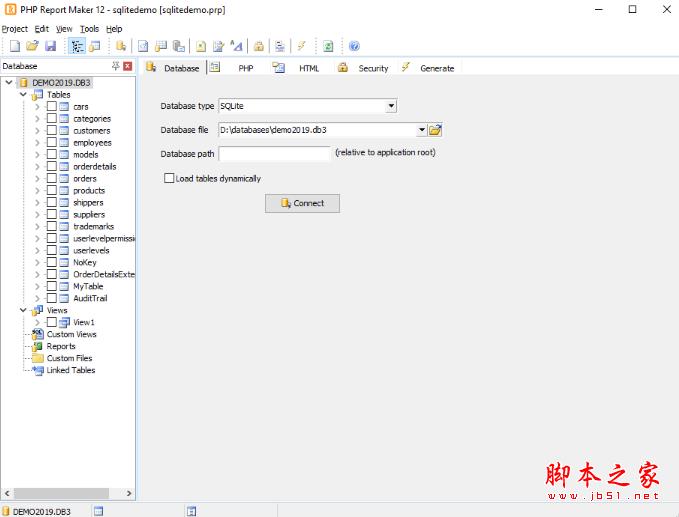Create a new project with the blank-page icon
679x517 pixels.
15,46
